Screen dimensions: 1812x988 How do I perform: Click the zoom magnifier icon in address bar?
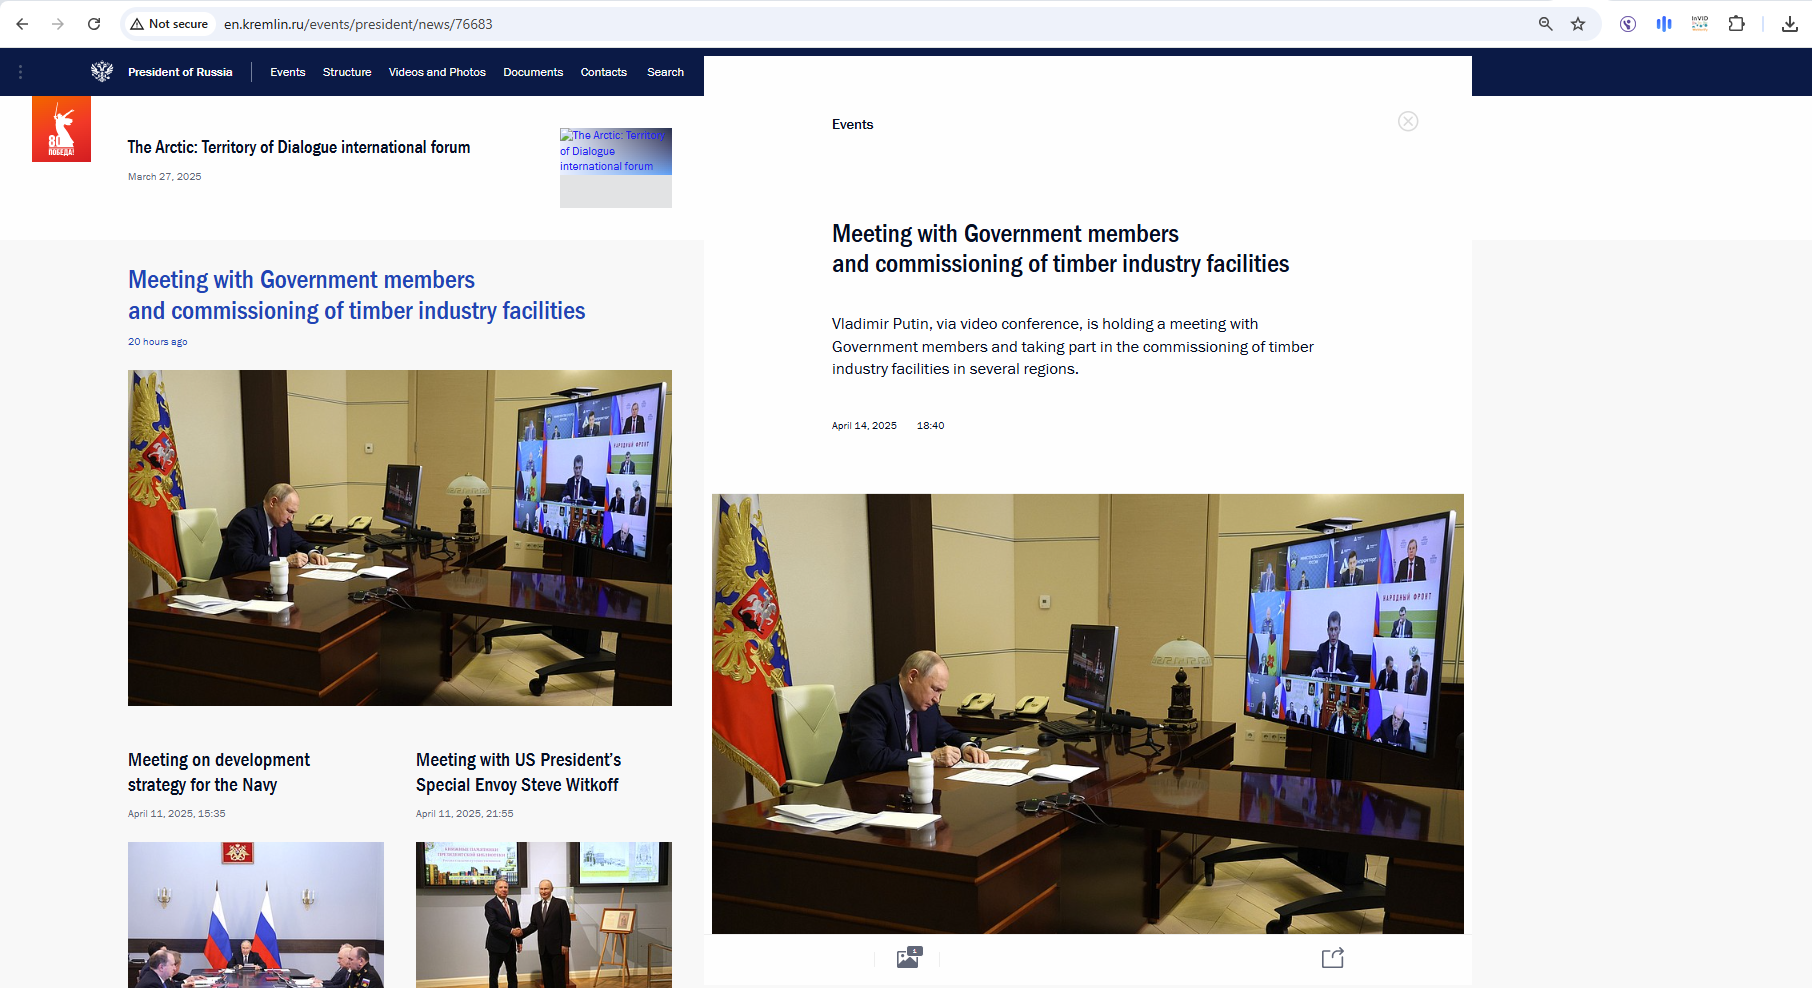pyautogui.click(x=1545, y=24)
